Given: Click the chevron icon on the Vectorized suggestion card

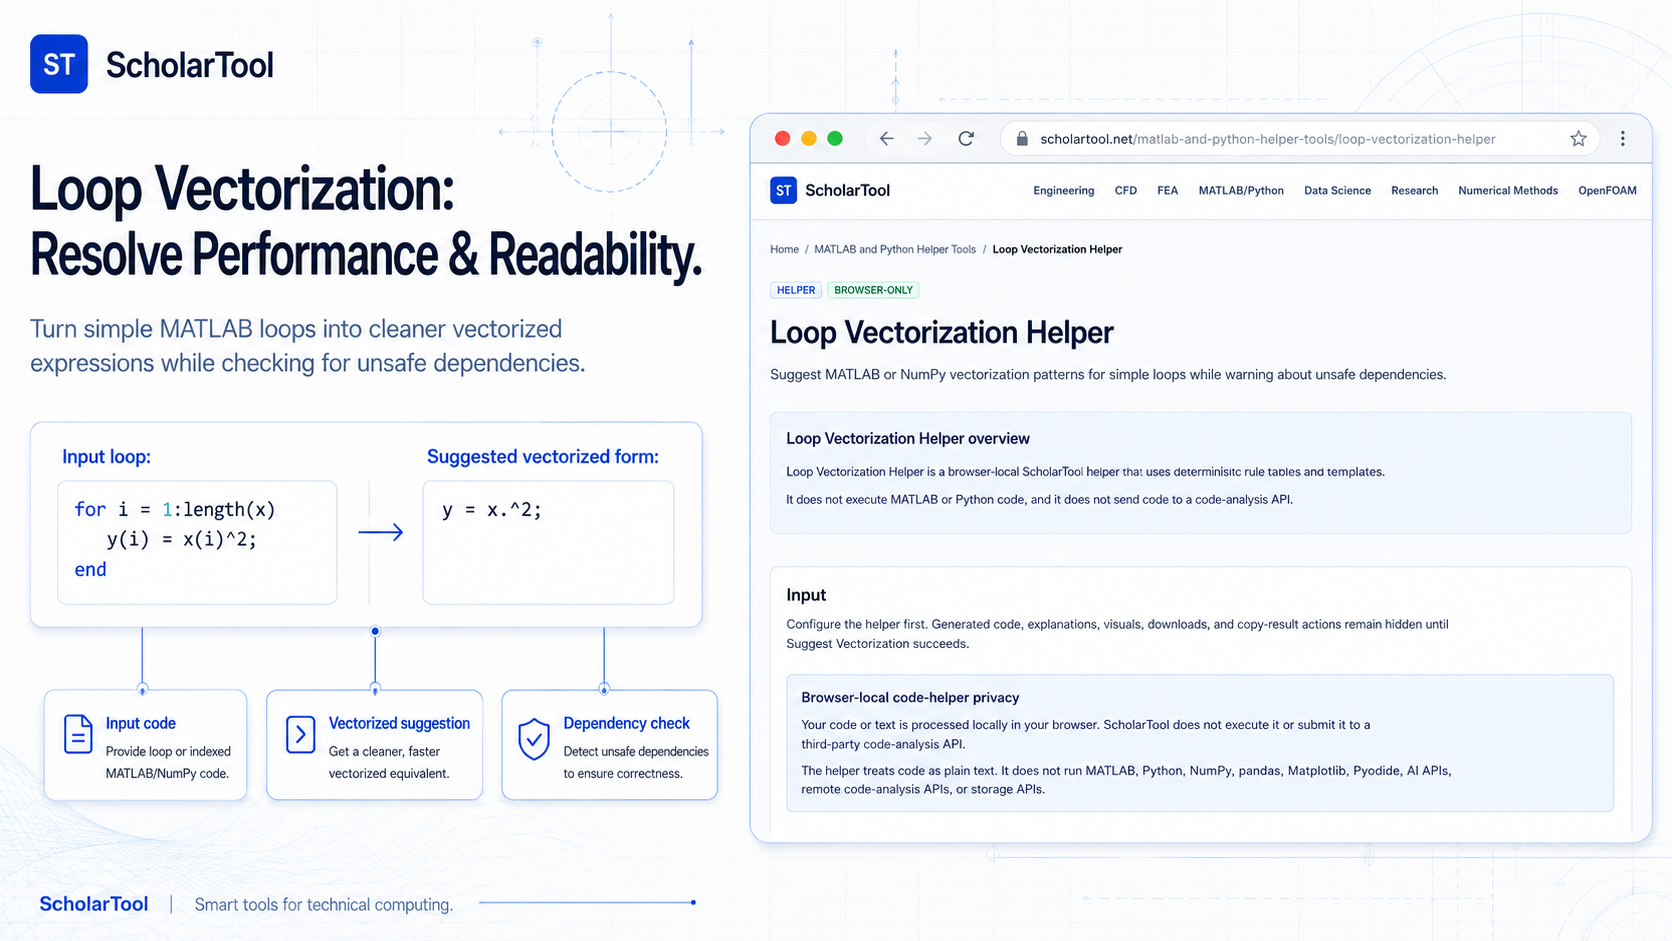Looking at the screenshot, I should point(300,734).
